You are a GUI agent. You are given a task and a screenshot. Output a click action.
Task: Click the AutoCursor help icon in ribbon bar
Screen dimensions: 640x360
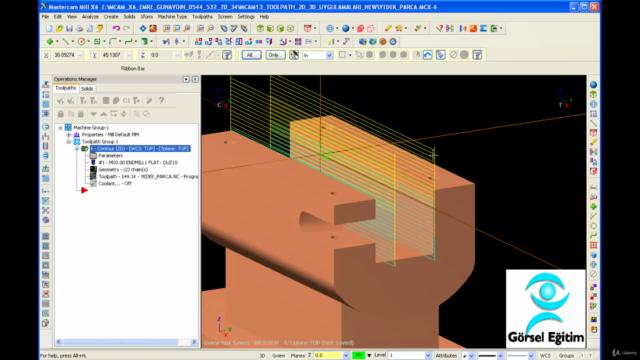coord(227,55)
